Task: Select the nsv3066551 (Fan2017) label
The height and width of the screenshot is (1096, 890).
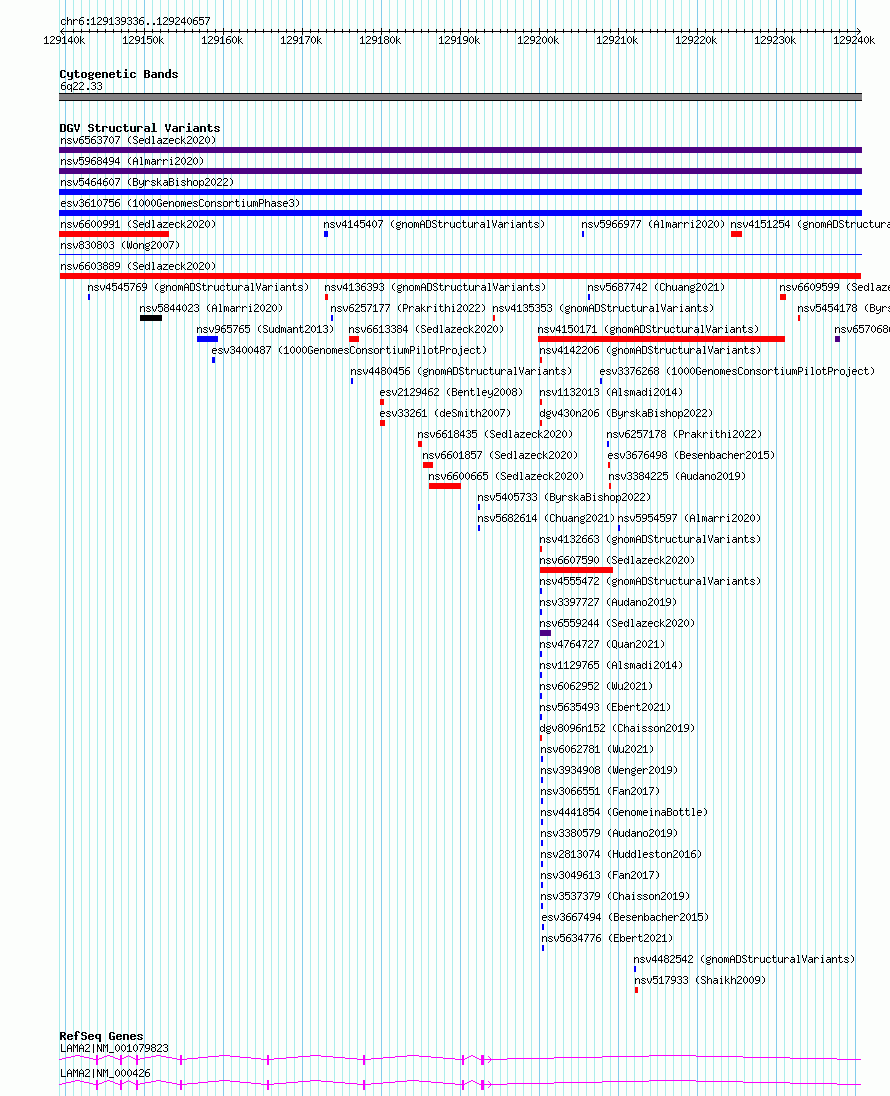Action: pyautogui.click(x=600, y=791)
